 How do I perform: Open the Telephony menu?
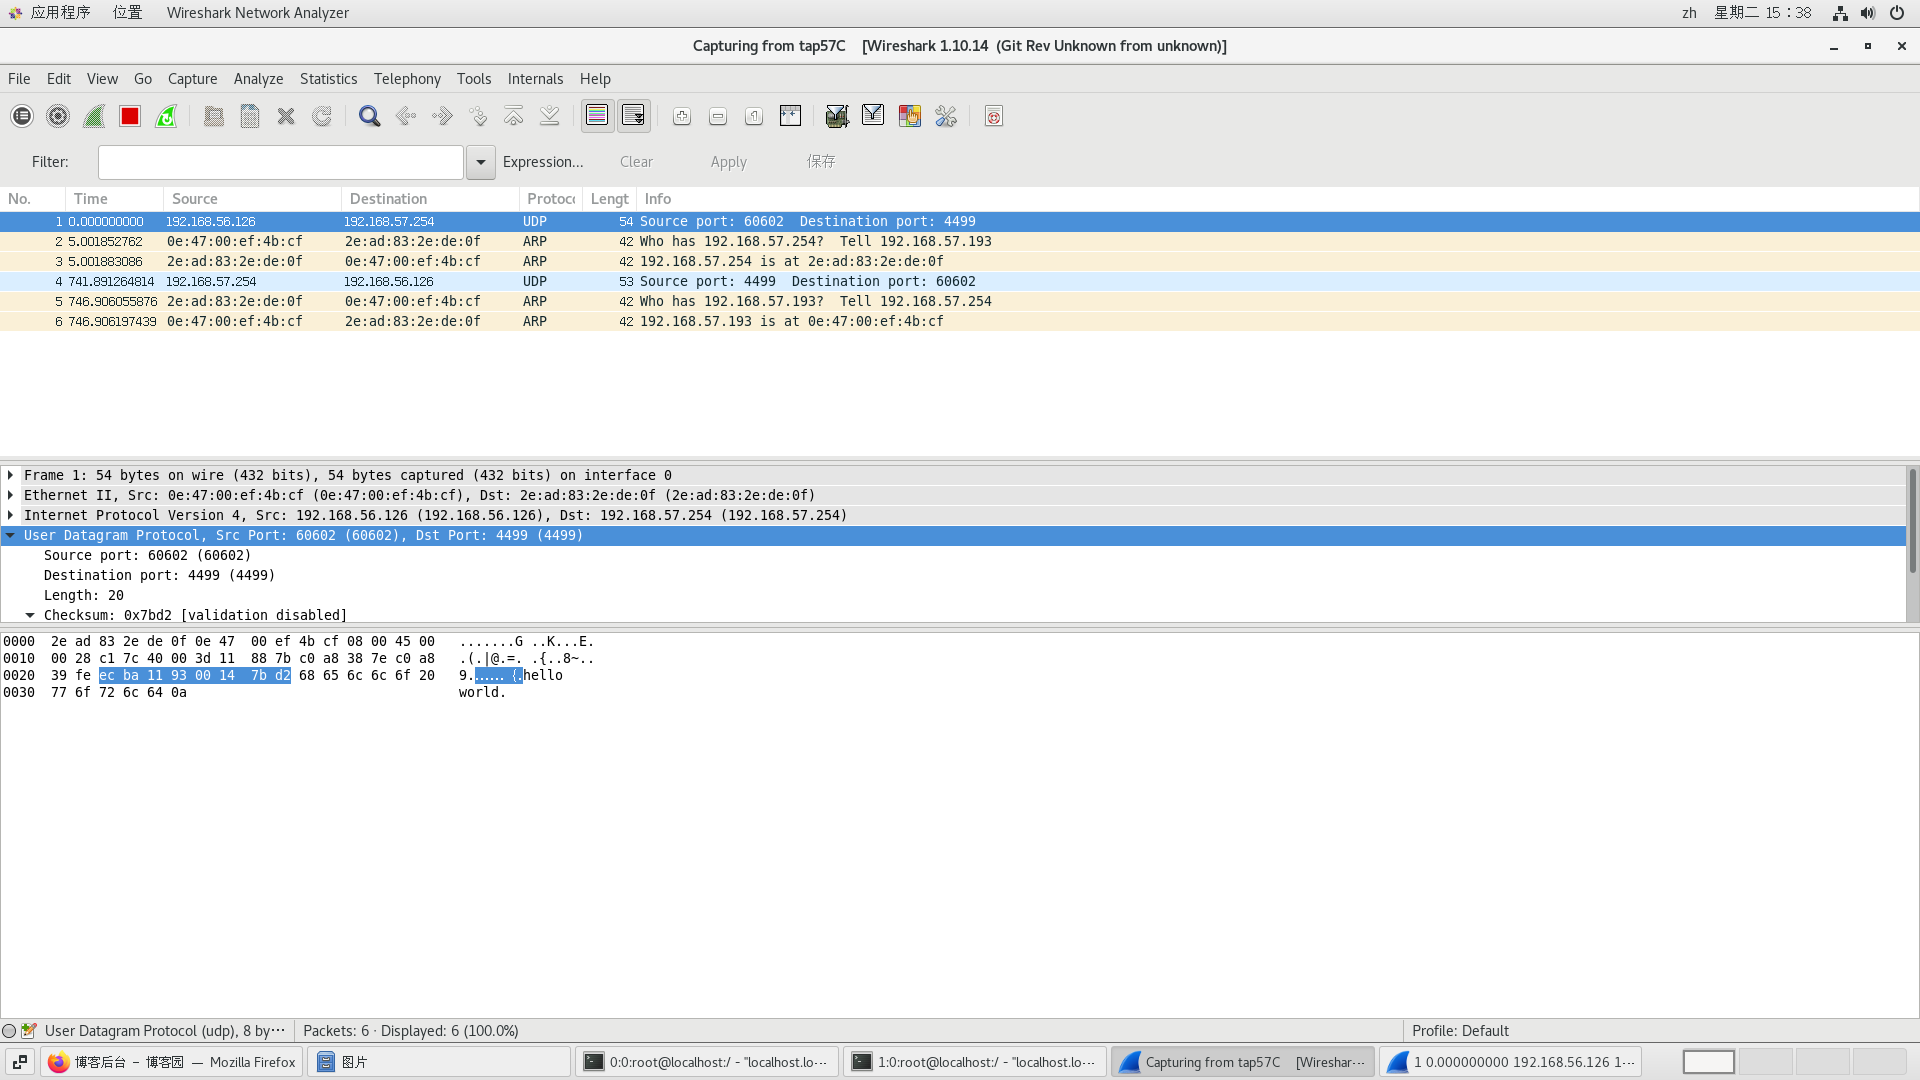point(407,79)
